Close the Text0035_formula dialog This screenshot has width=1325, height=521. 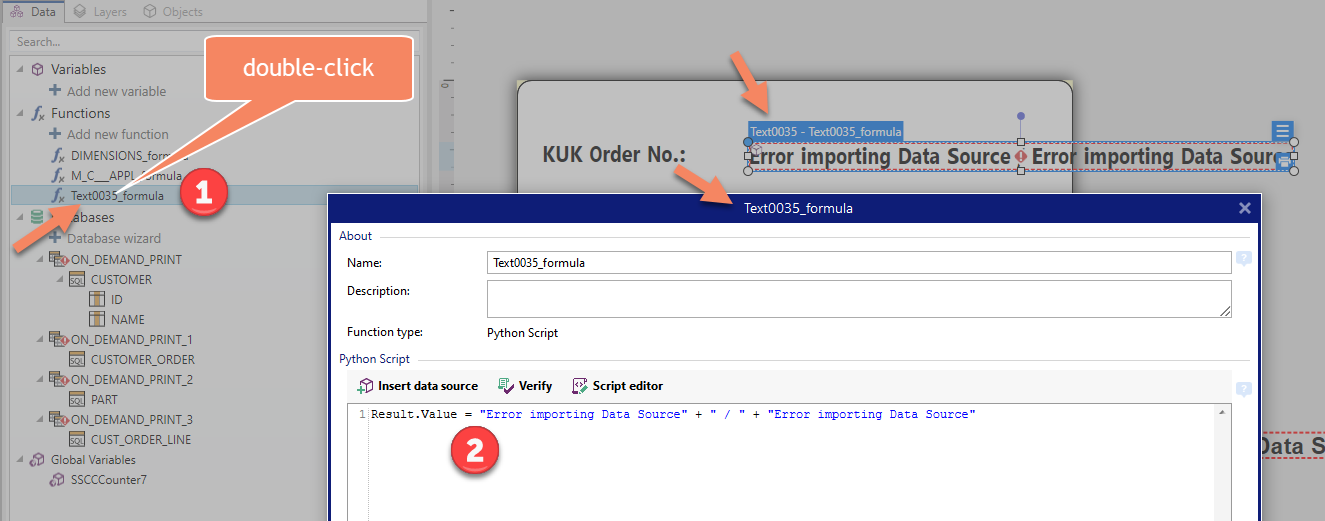coord(1245,208)
